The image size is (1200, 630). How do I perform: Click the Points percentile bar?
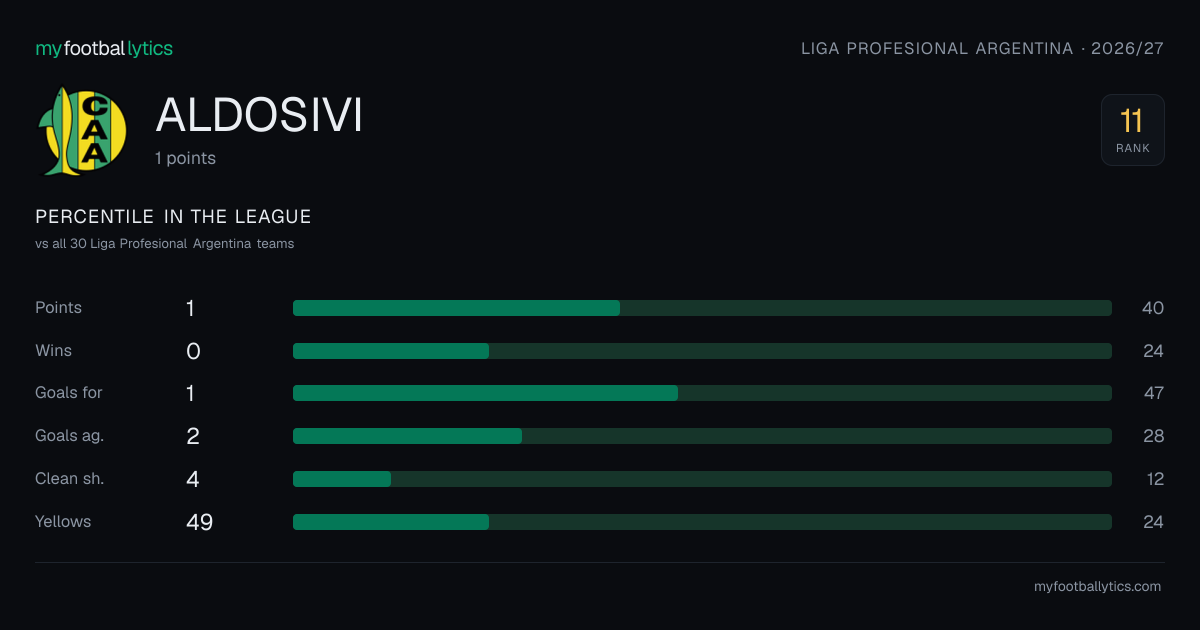(x=702, y=308)
